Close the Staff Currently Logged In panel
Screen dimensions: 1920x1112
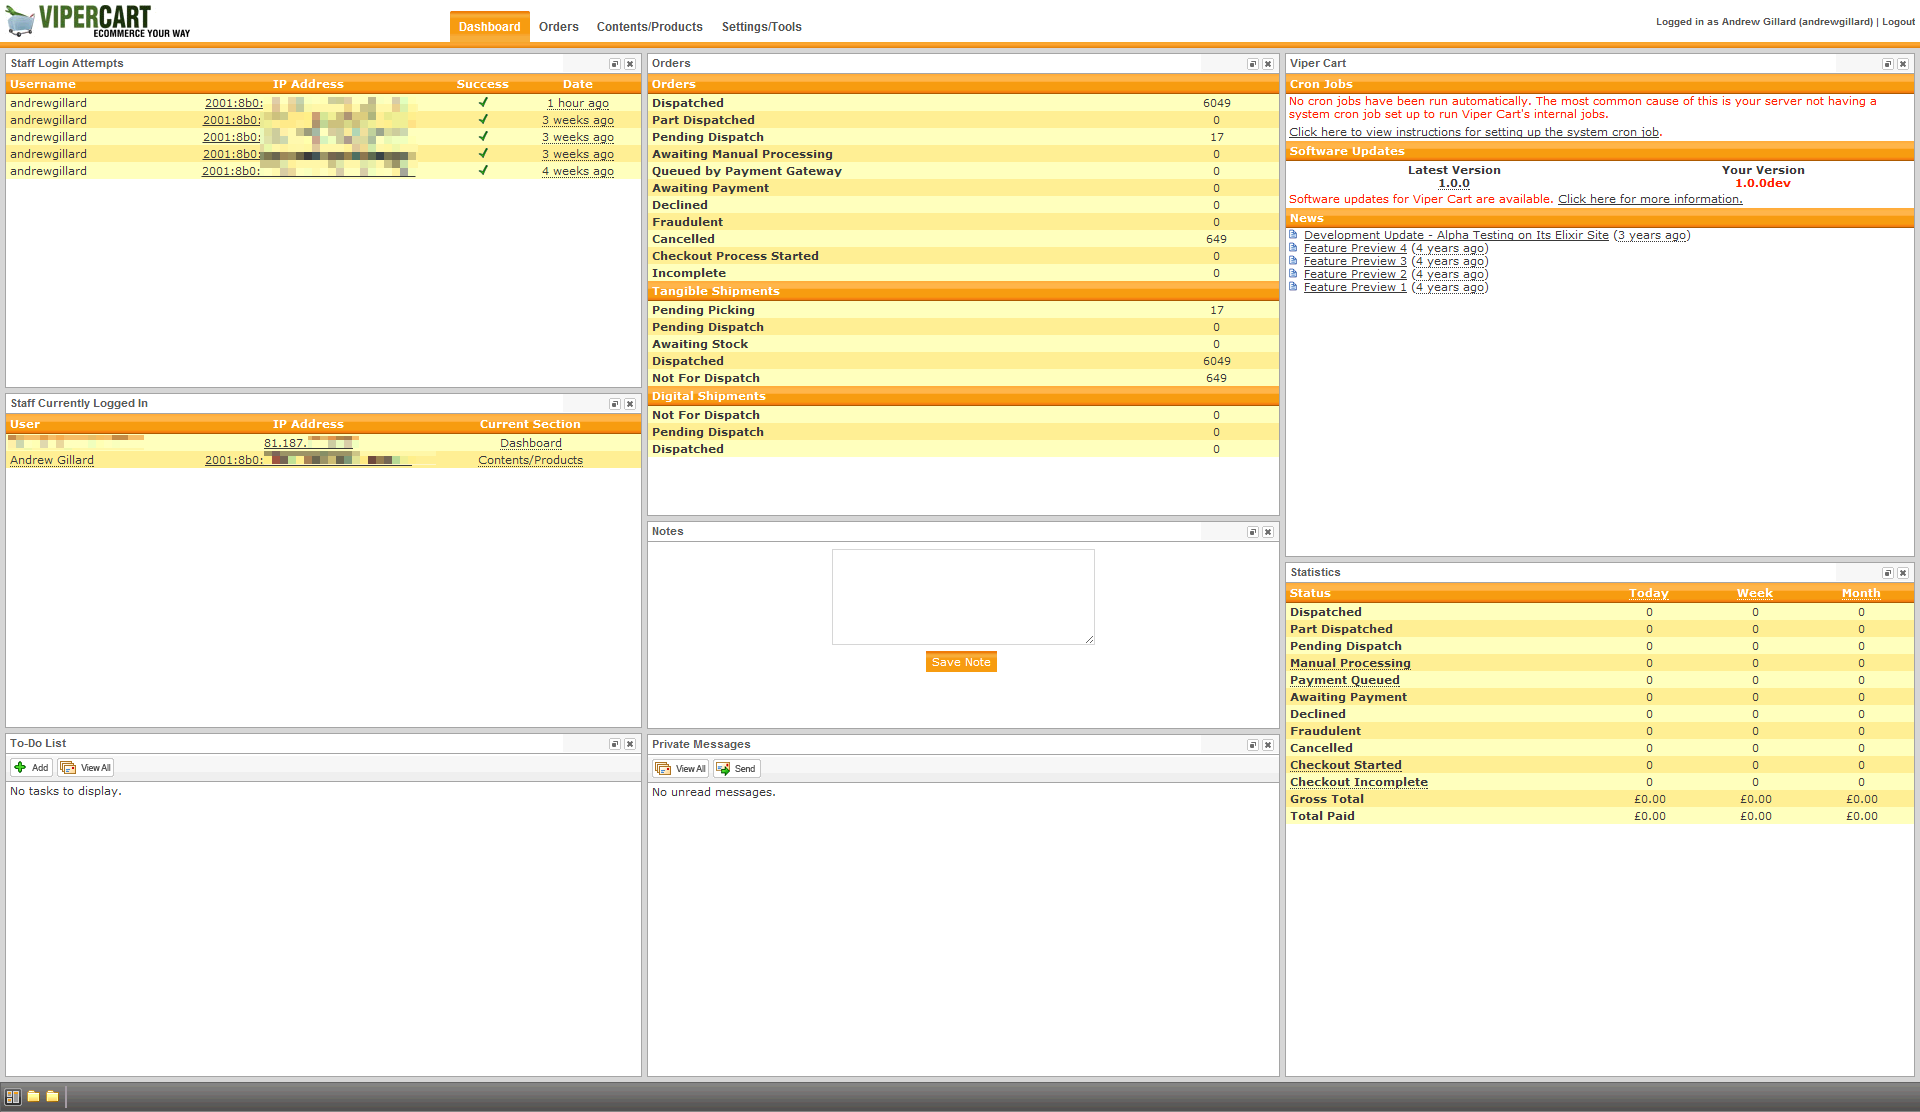(x=630, y=404)
